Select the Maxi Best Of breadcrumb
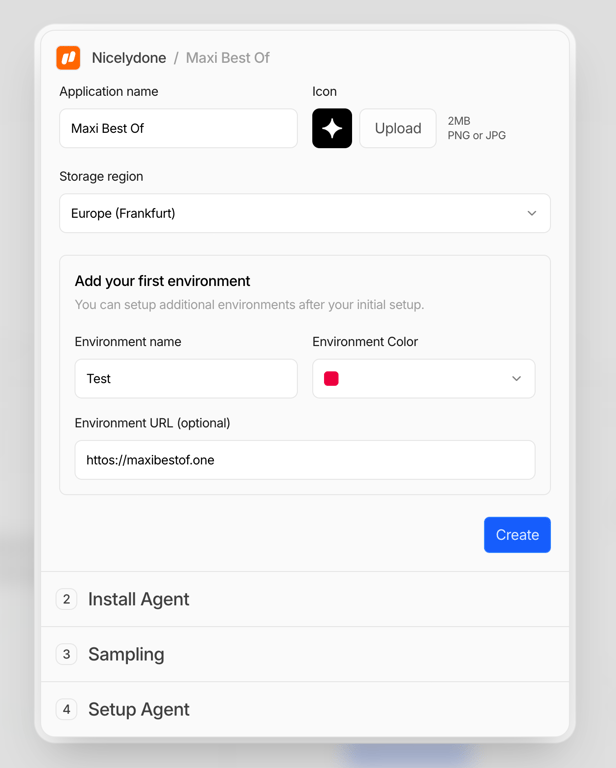 point(228,58)
